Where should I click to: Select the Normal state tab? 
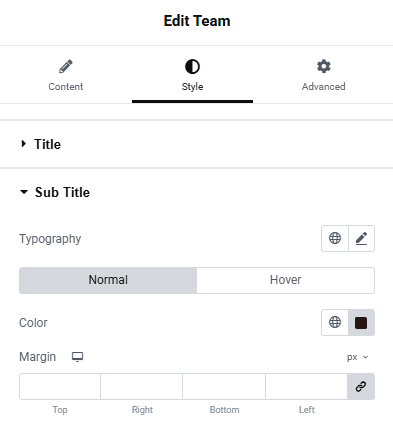point(108,280)
